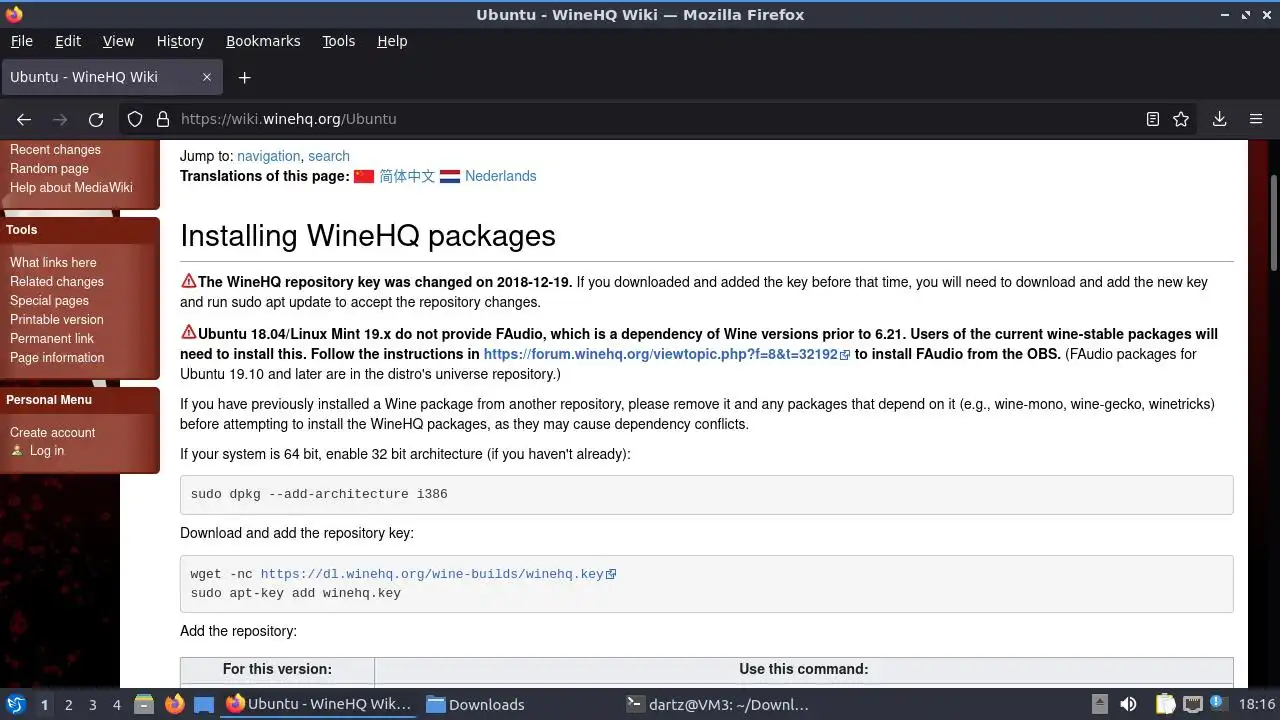Image resolution: width=1280 pixels, height=720 pixels.
Task: Open Special pages link
Action: [x=49, y=301]
